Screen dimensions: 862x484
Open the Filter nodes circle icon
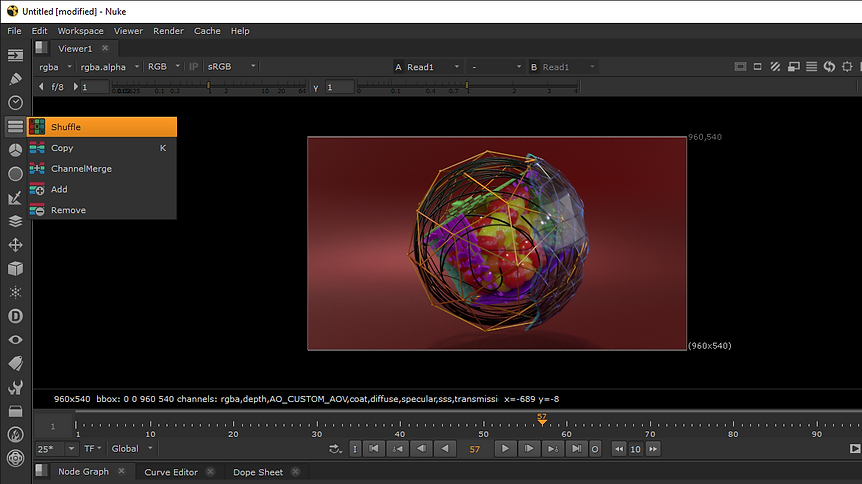tap(15, 174)
